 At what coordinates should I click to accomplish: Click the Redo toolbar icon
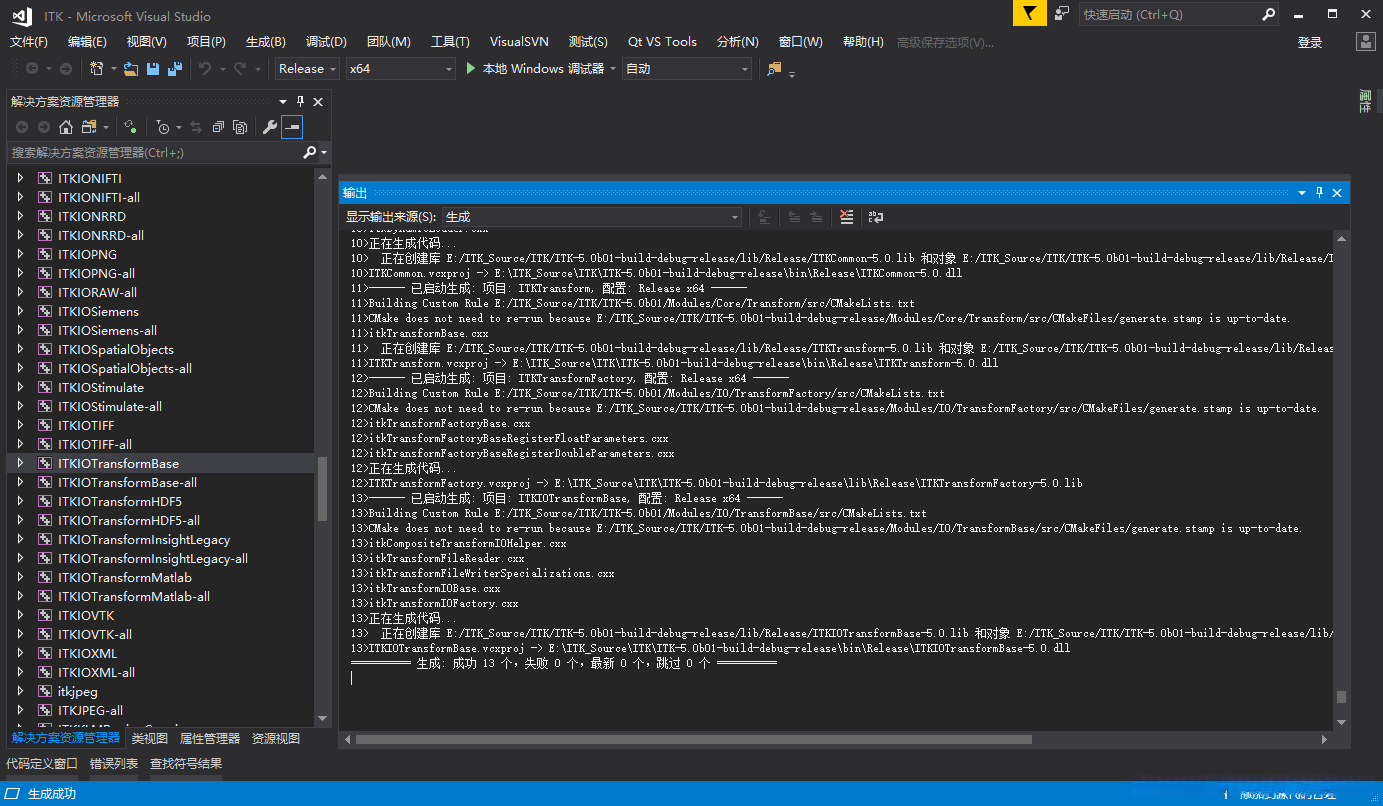point(240,69)
